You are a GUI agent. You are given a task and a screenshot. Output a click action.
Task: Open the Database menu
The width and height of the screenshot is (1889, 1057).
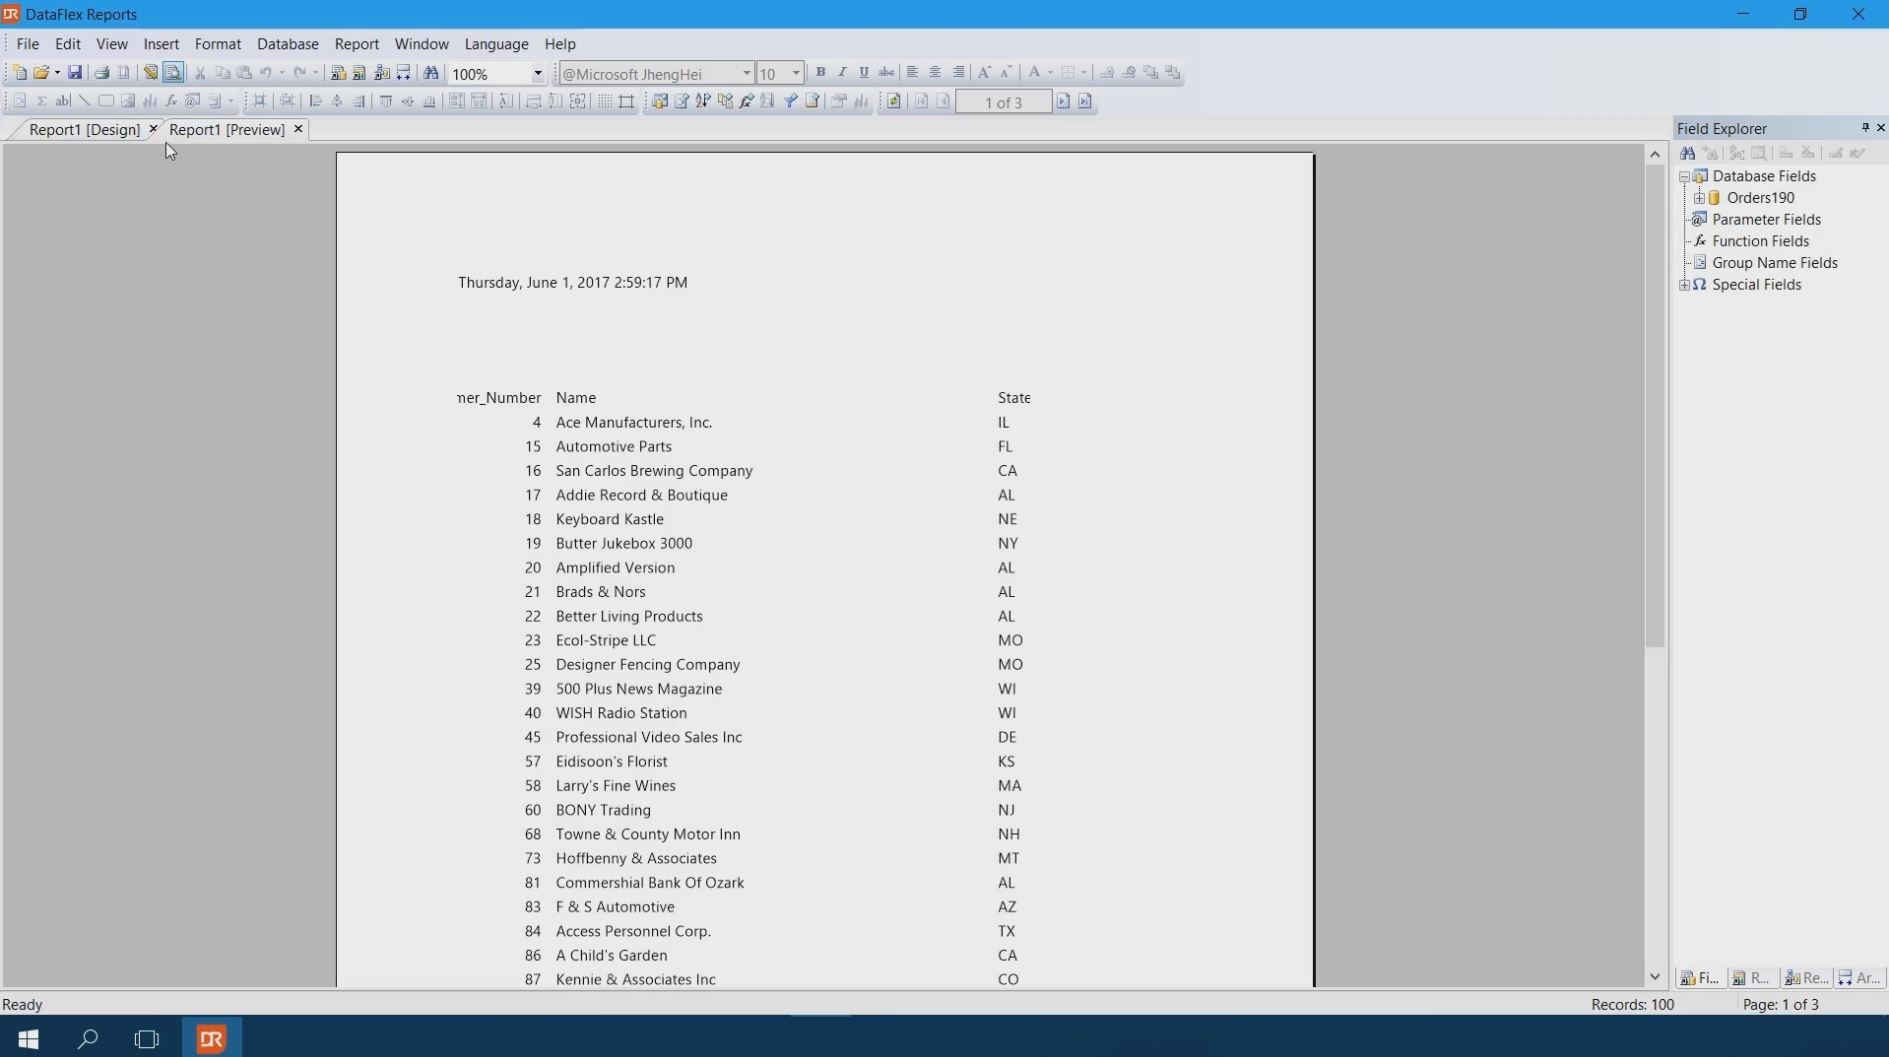tap(287, 44)
